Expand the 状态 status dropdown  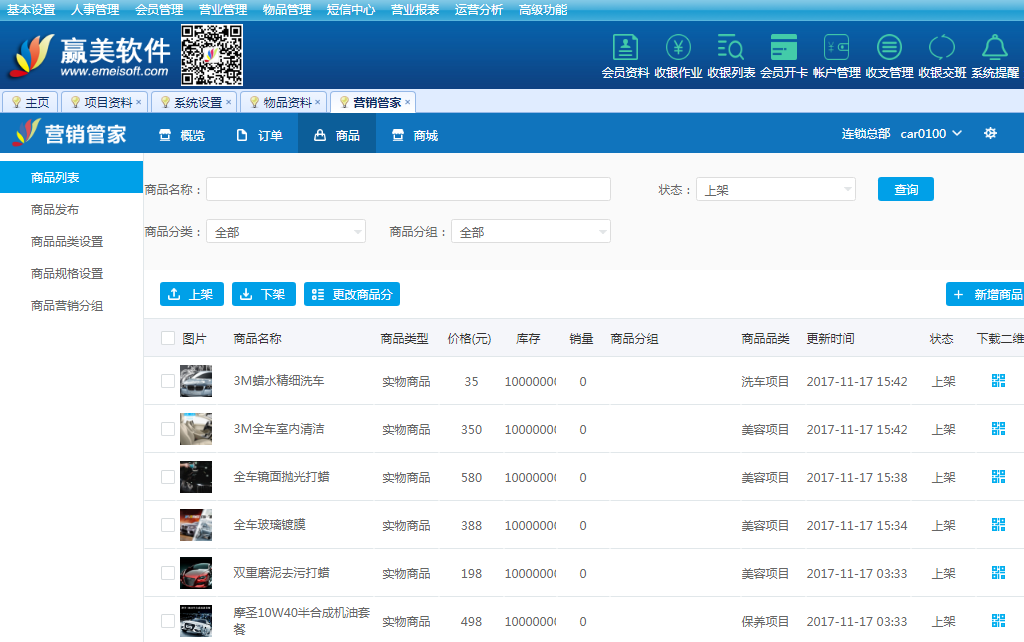point(775,190)
